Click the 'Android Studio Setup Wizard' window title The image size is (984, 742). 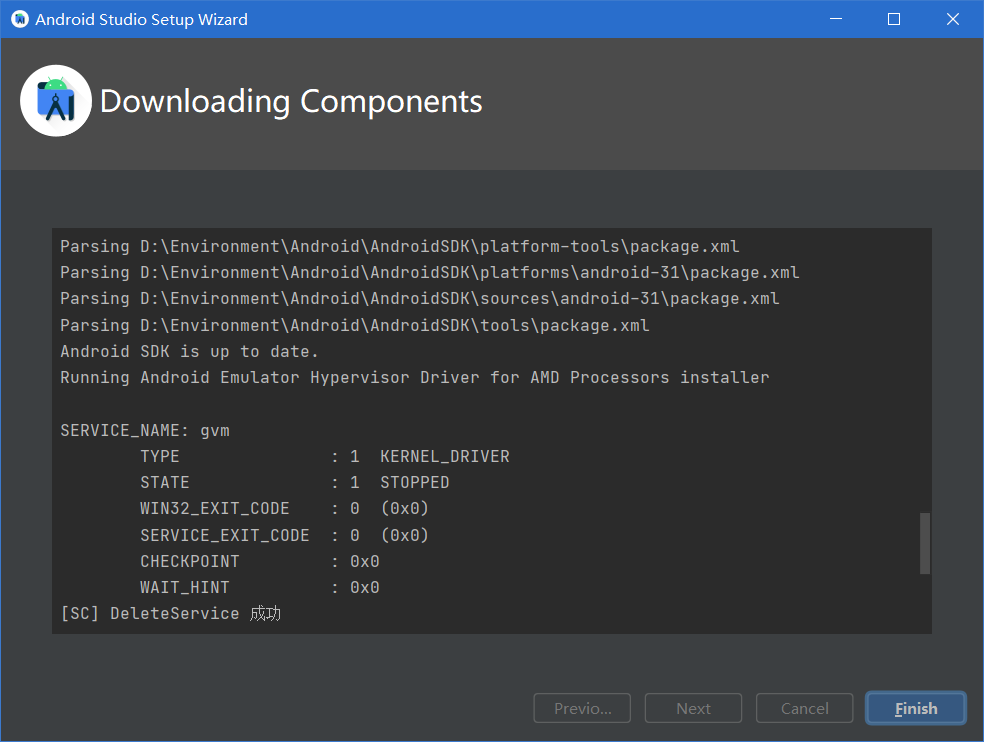coord(141,19)
